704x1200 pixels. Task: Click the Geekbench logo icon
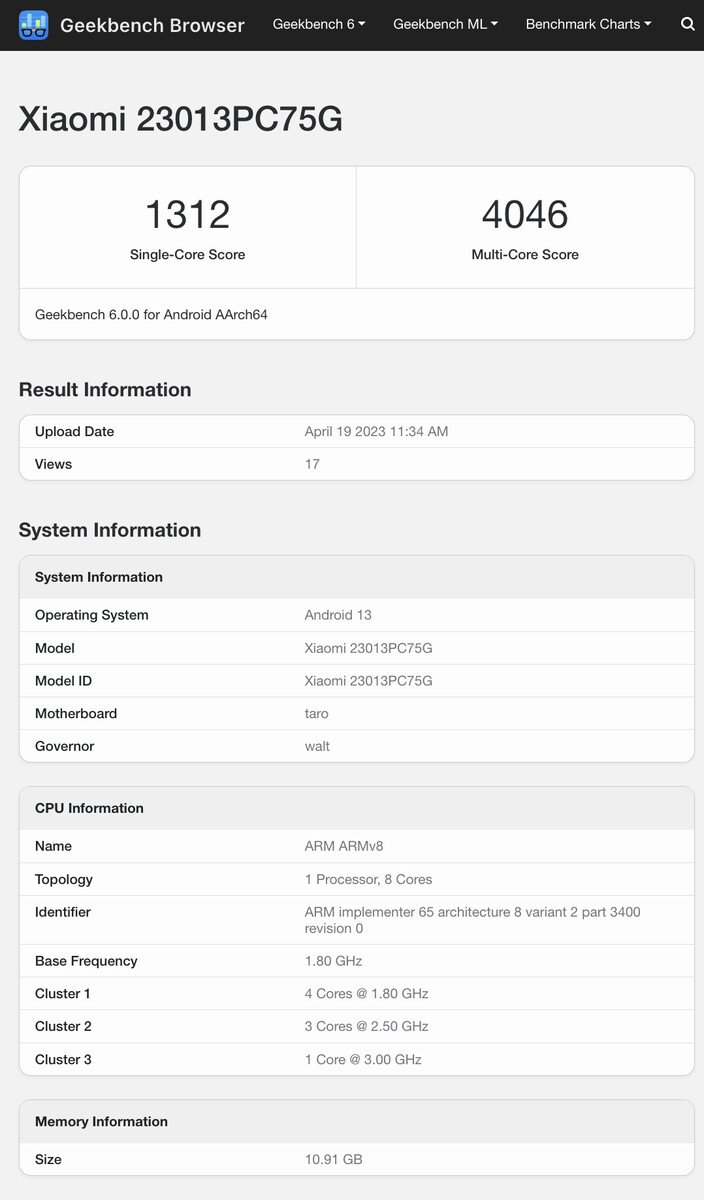(33, 25)
